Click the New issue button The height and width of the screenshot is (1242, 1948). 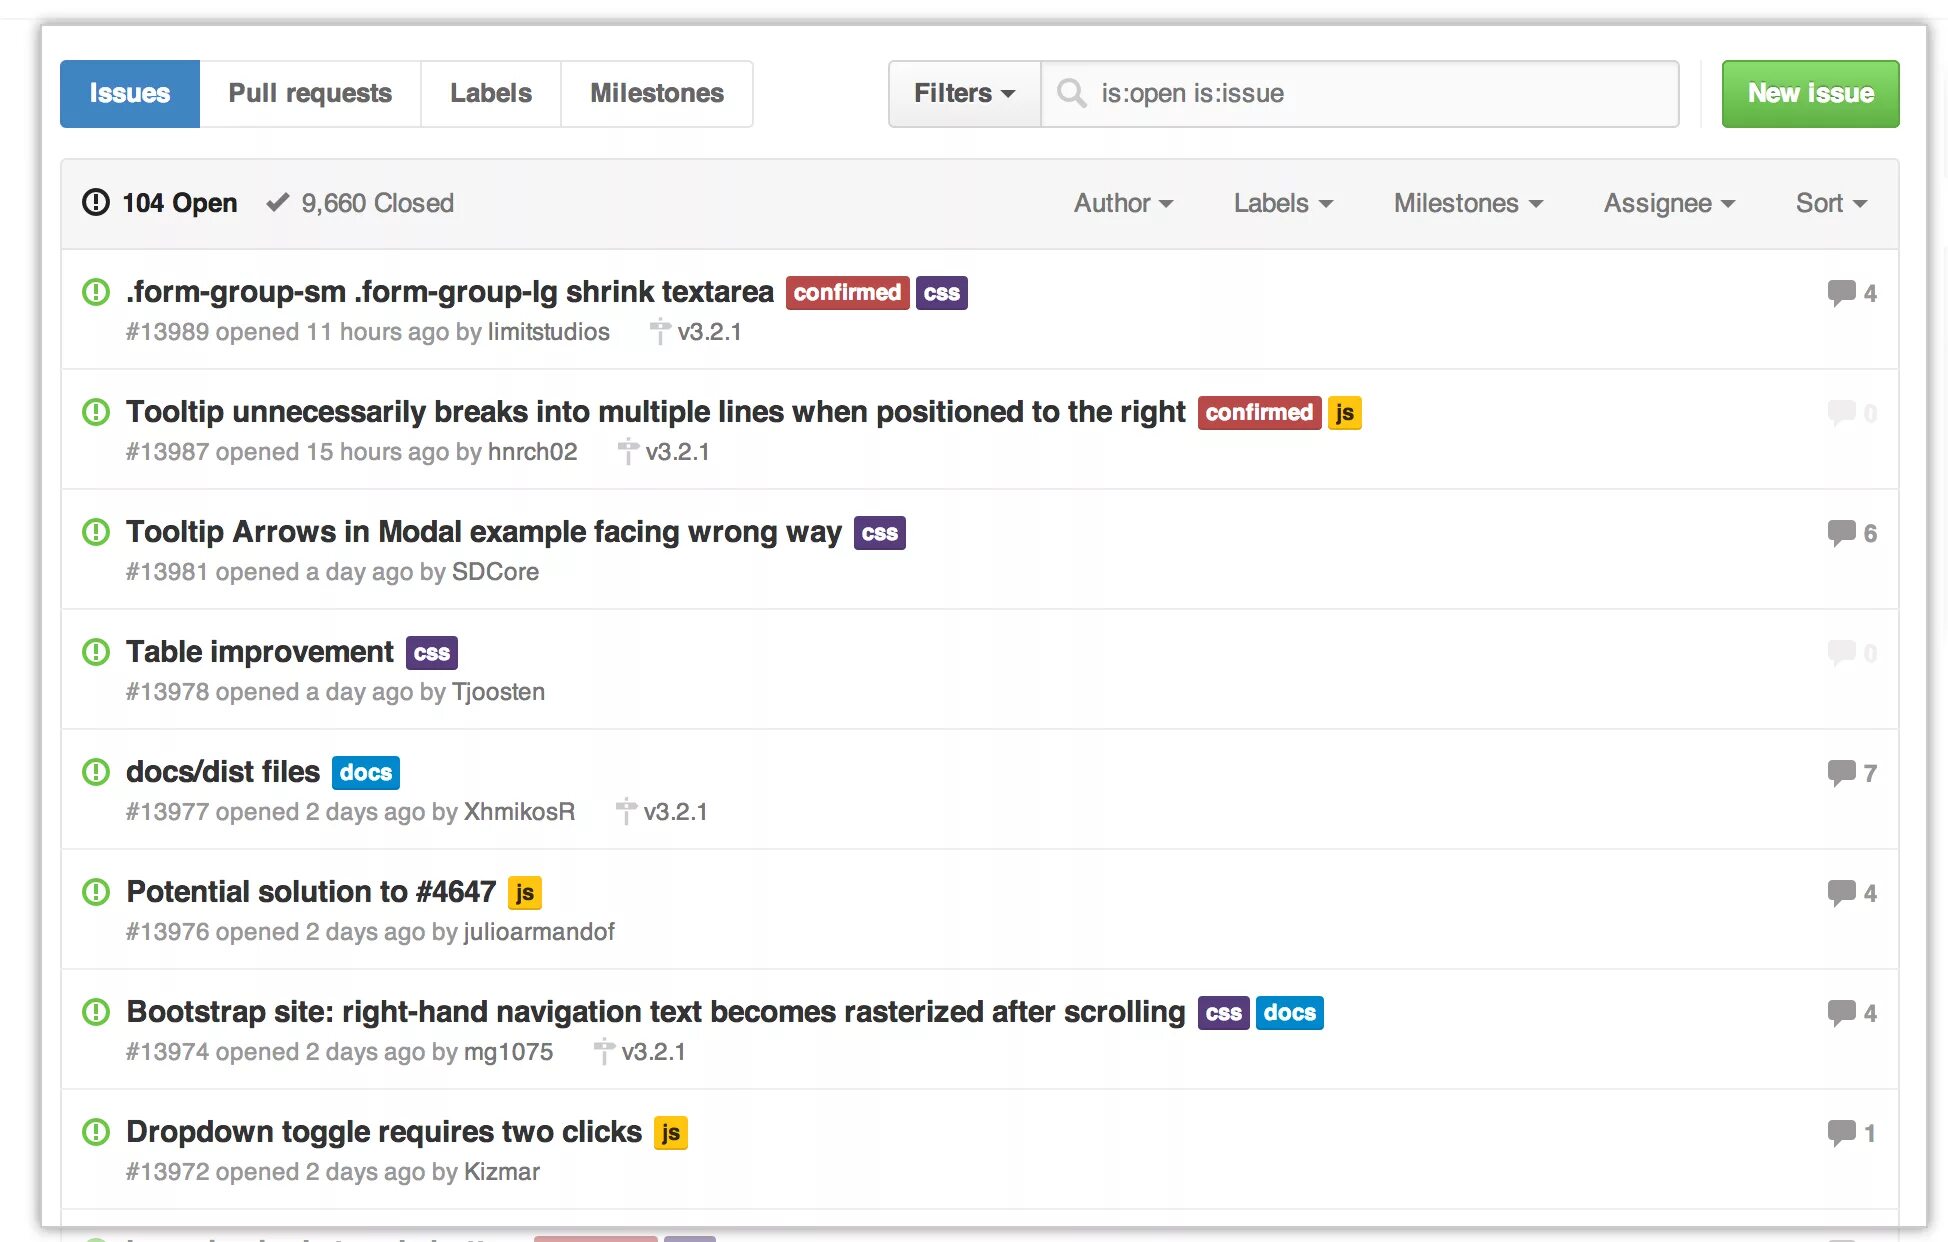tap(1810, 92)
